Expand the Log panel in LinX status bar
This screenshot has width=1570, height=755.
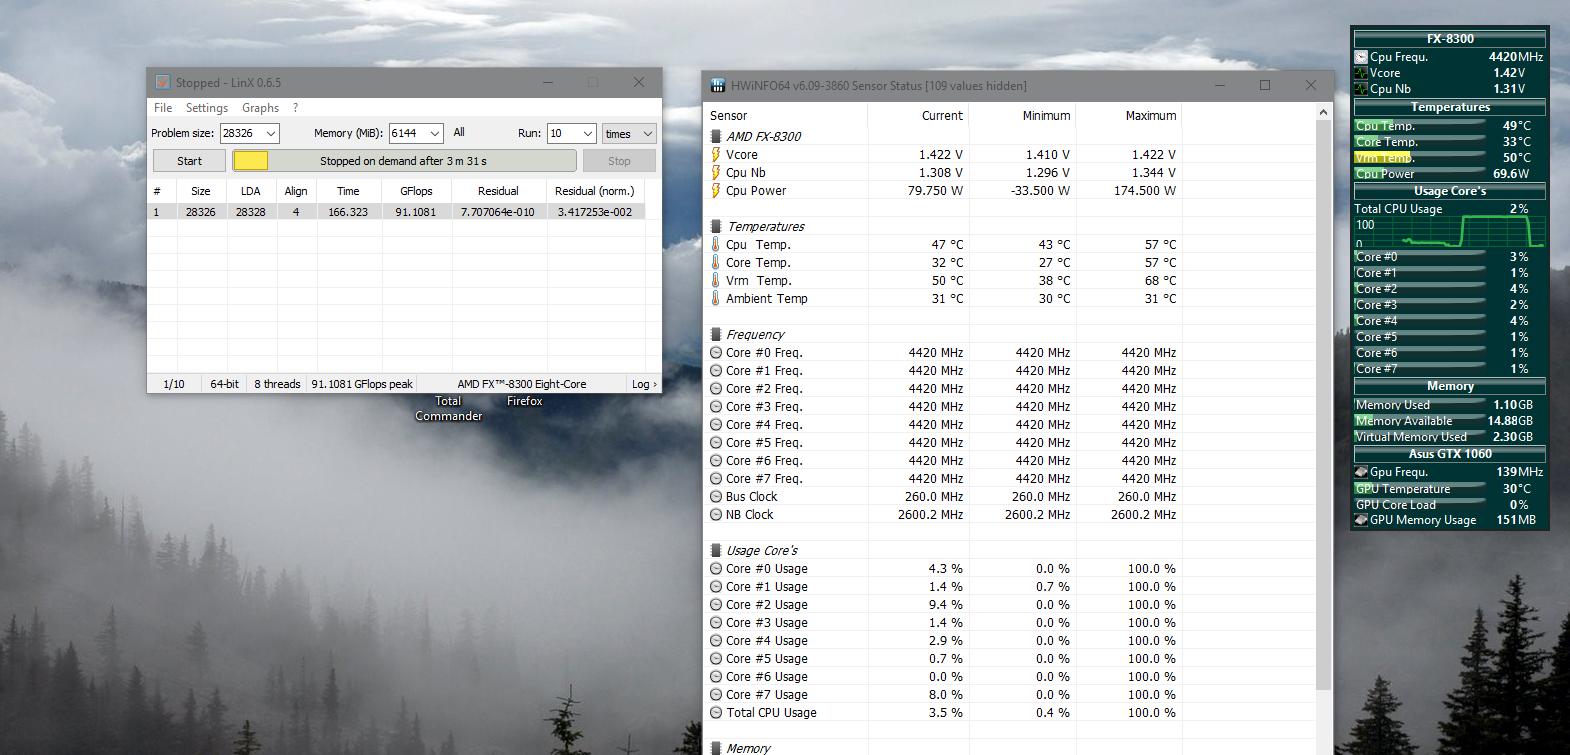pyautogui.click(x=645, y=384)
